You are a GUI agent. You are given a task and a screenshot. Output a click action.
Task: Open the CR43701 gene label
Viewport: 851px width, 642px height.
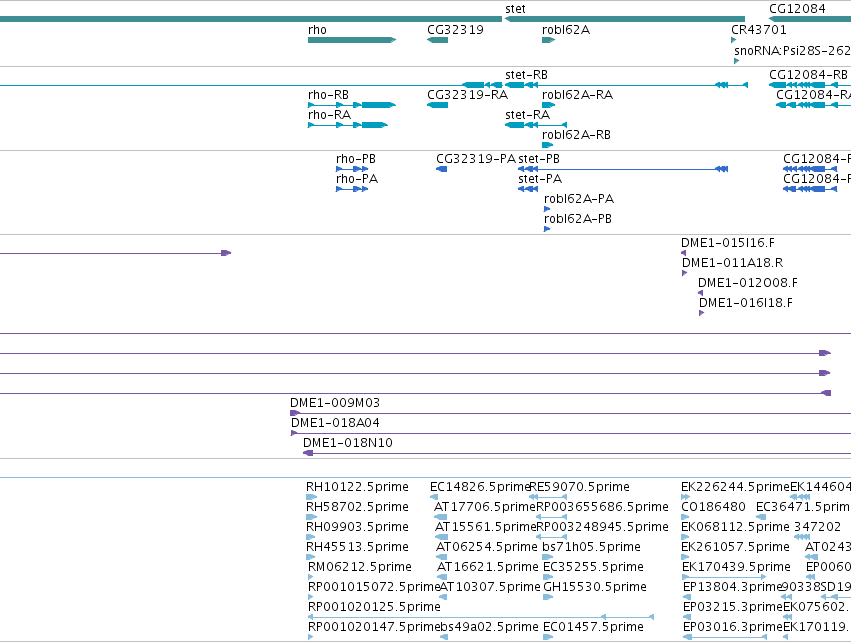758,30
